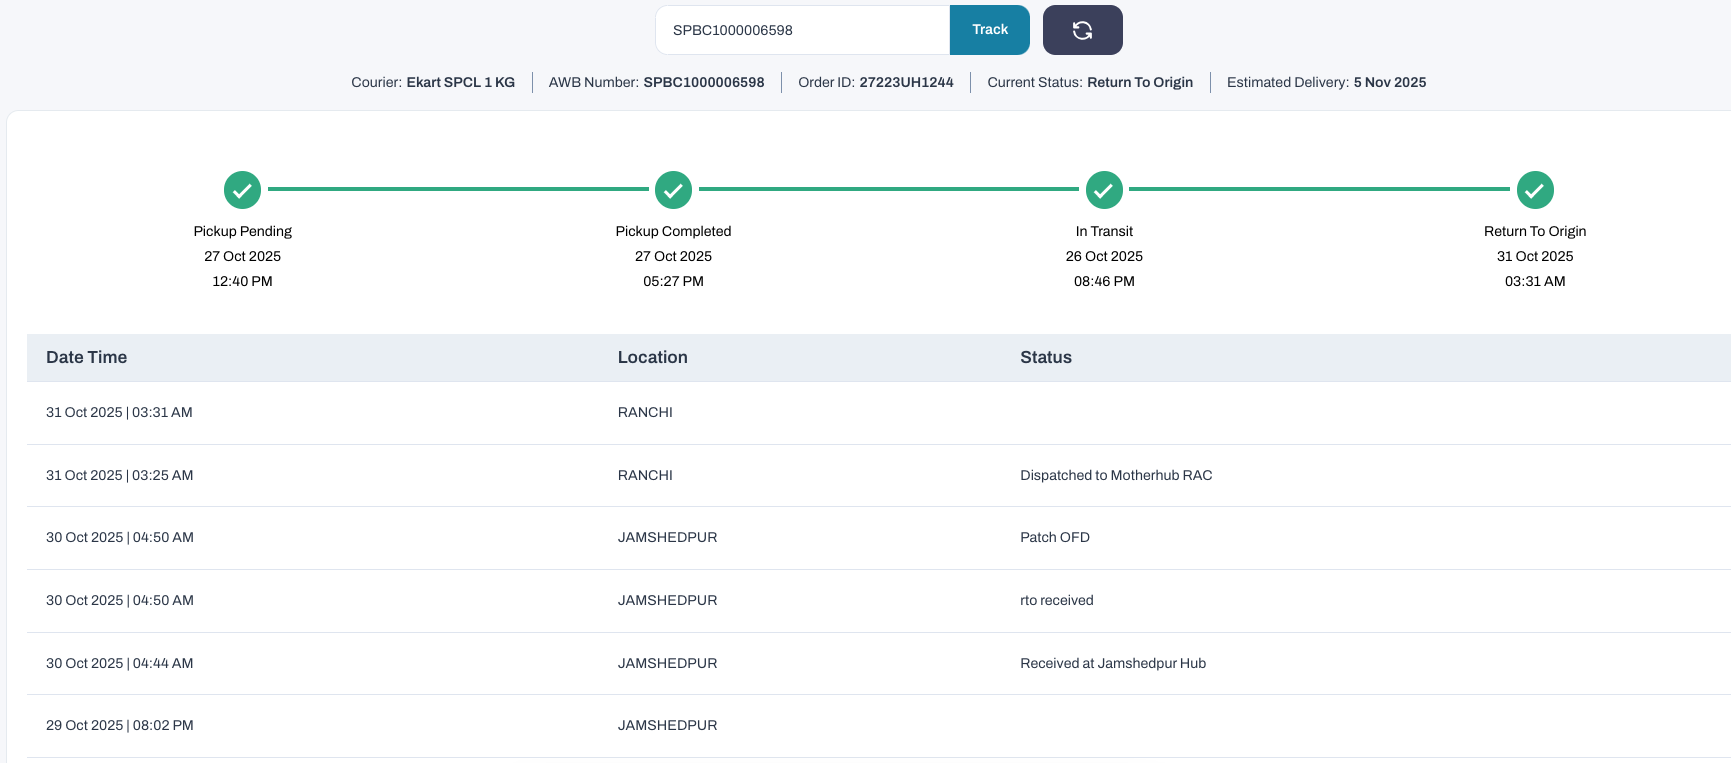Click the refresh icon button

[1082, 30]
